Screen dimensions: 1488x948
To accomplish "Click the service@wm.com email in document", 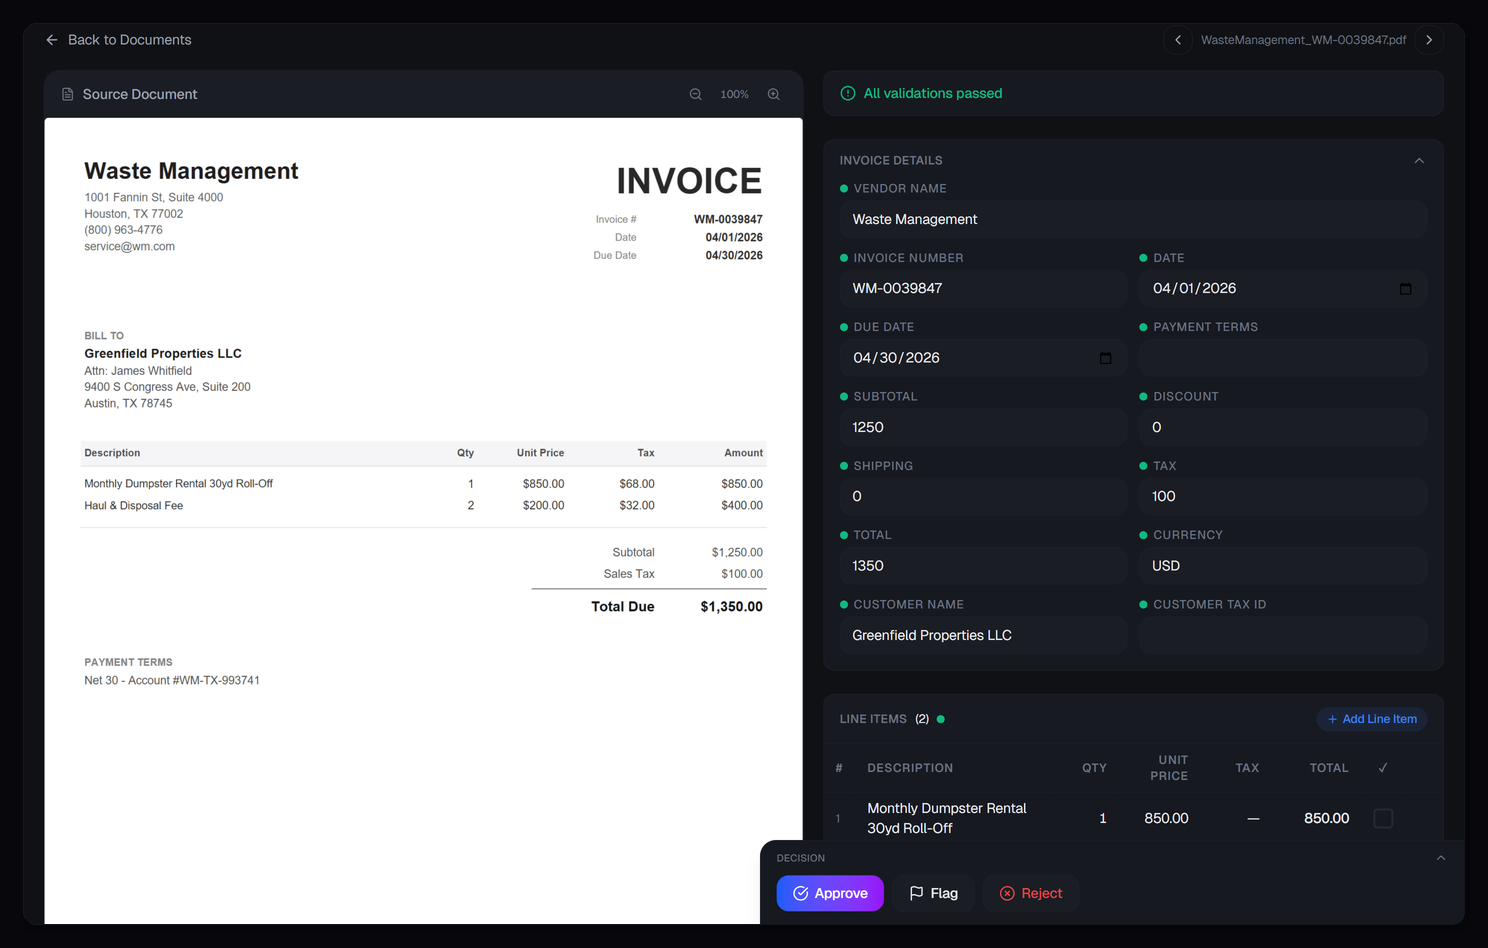I will pos(129,247).
